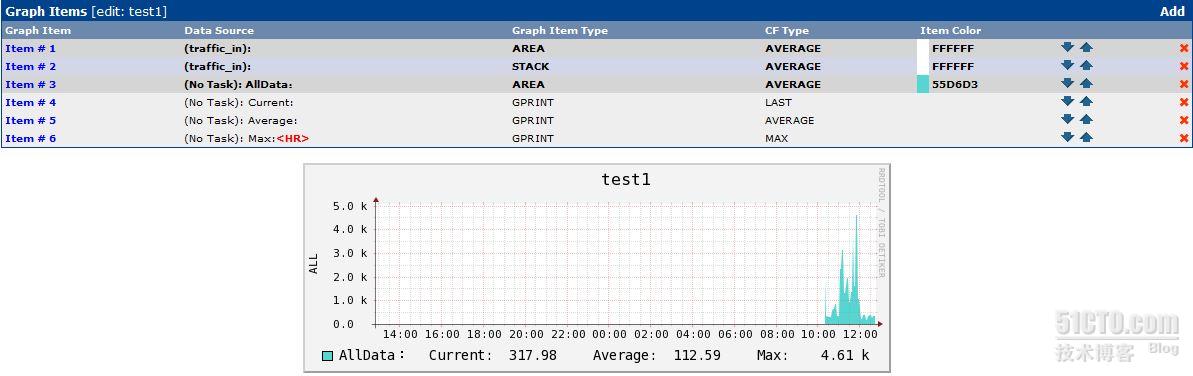
Task: Delete Item # 4 with red X
Action: pos(1184,102)
